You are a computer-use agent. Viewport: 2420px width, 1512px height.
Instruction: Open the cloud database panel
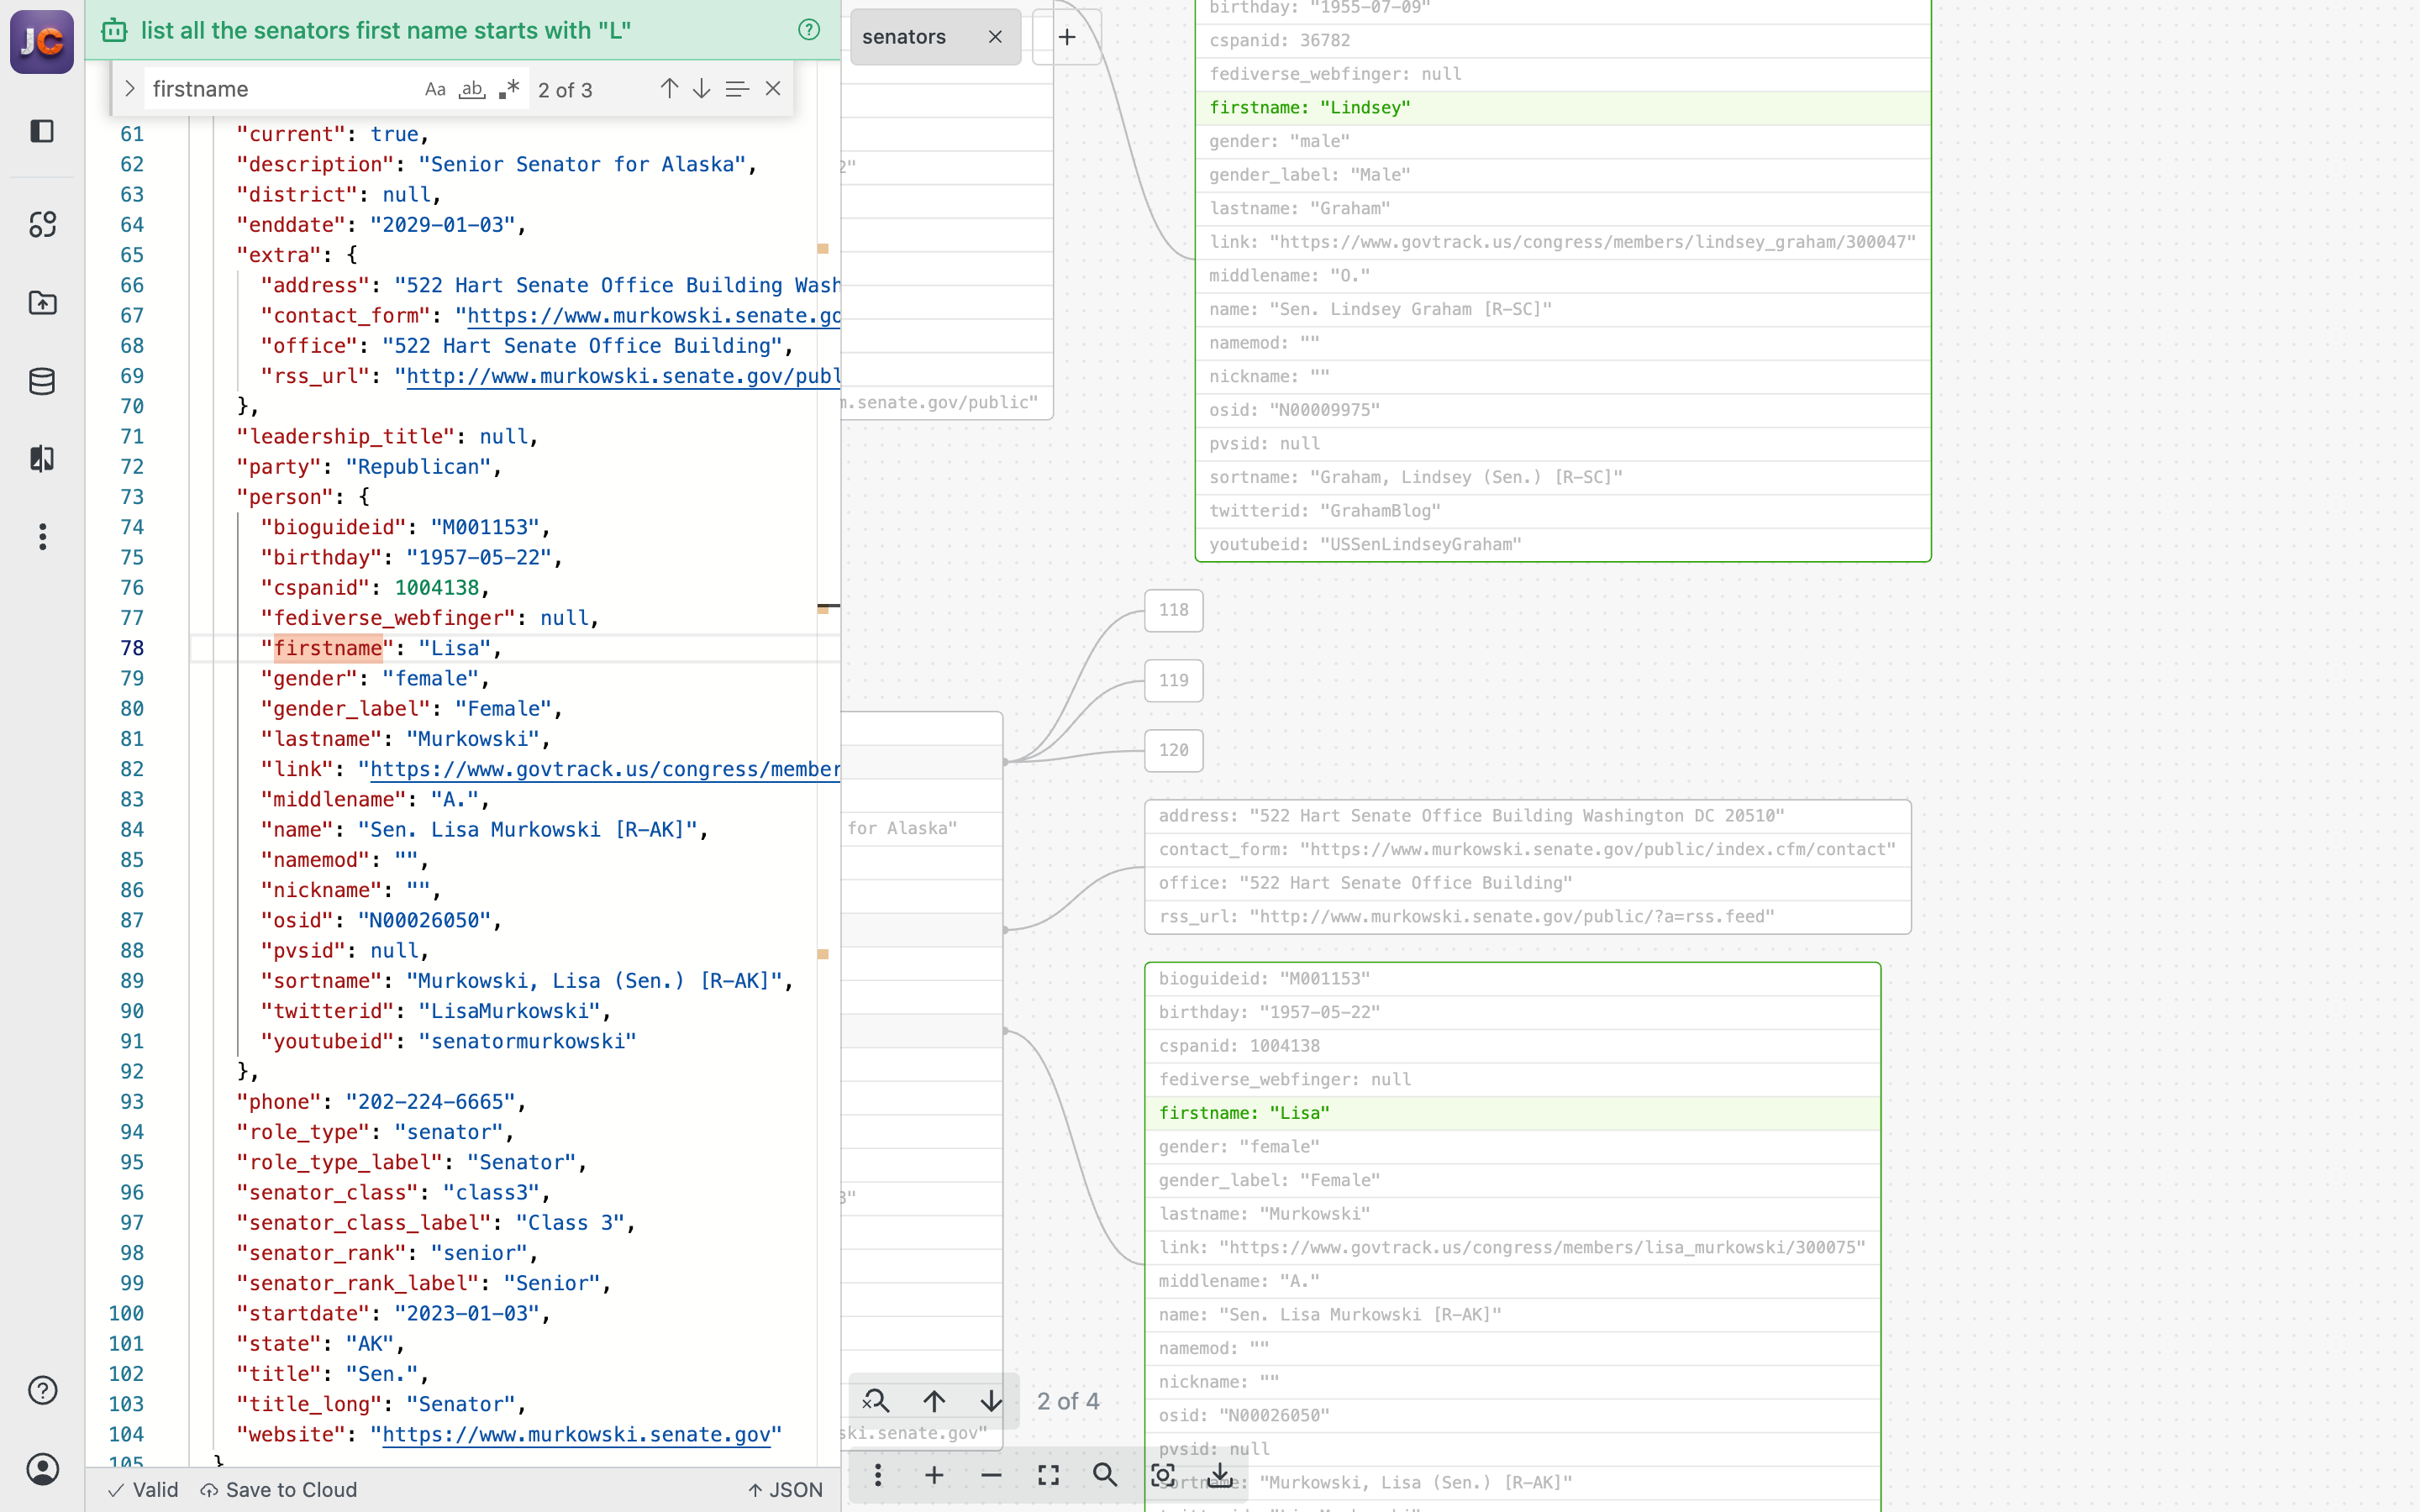coord(42,380)
